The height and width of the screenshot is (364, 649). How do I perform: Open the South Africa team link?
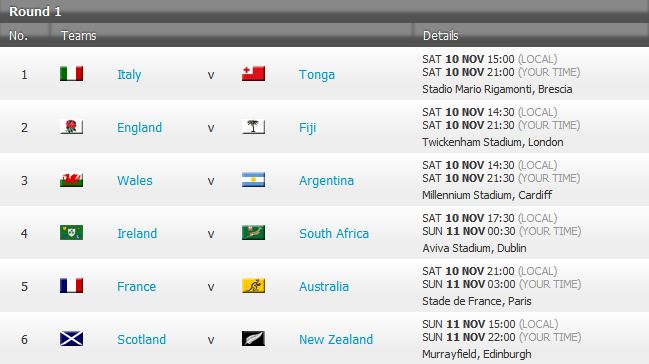click(x=334, y=234)
